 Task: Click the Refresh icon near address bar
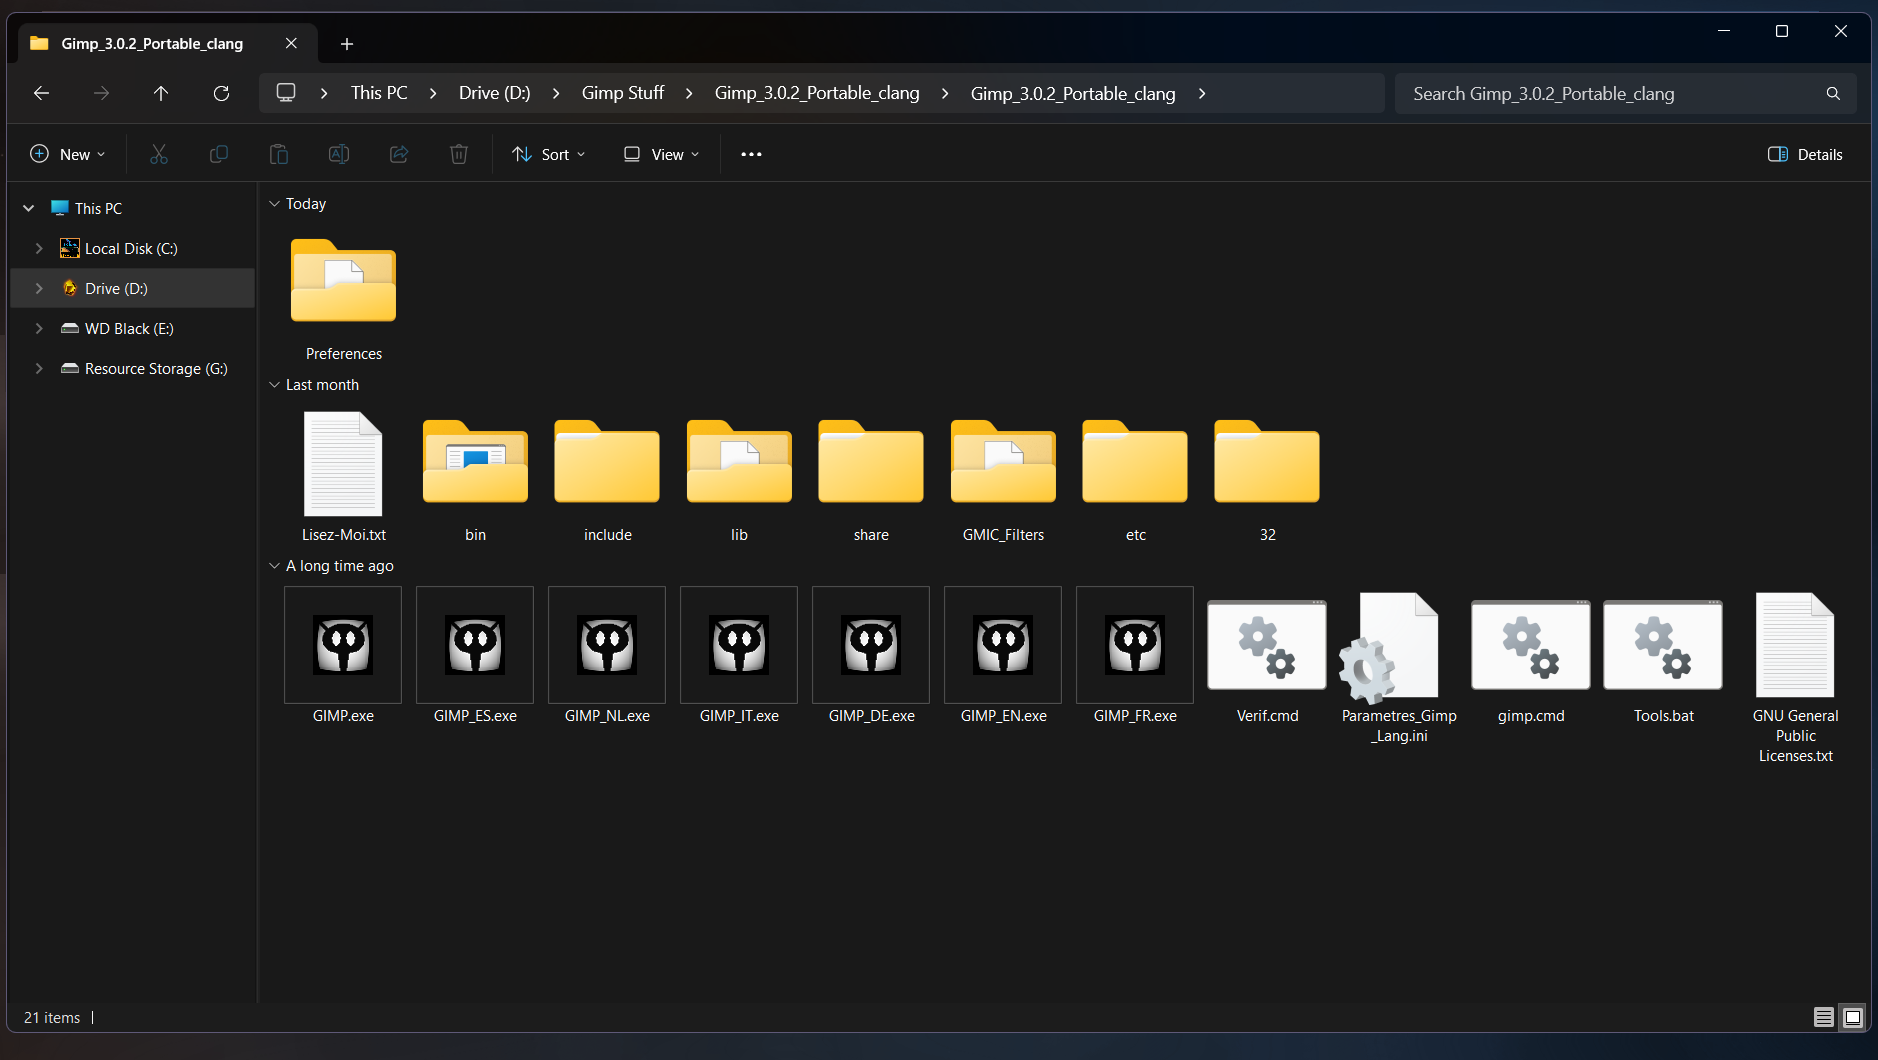pos(222,93)
